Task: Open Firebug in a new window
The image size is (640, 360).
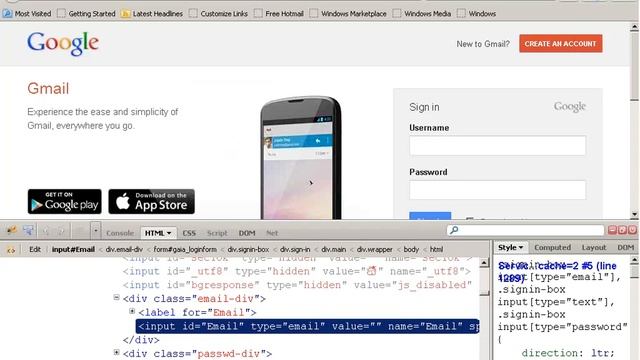Action: pos(622,230)
